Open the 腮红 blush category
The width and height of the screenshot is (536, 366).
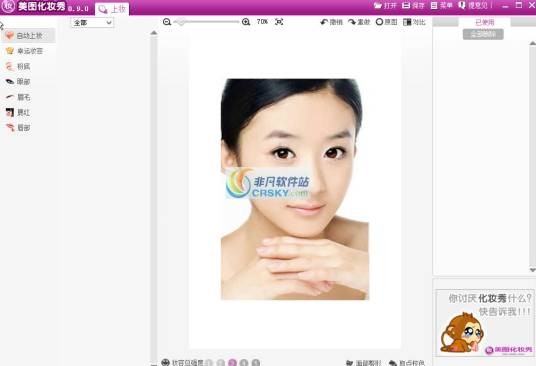(19, 112)
